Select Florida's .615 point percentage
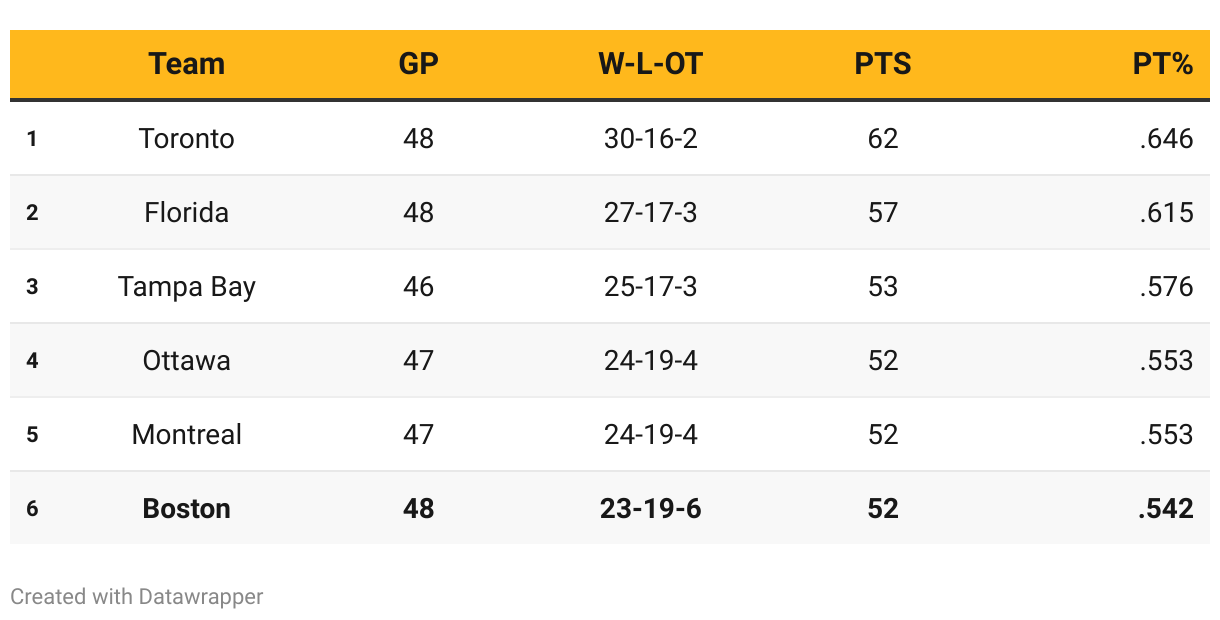Image resolution: width=1220 pixels, height=620 pixels. click(1166, 212)
